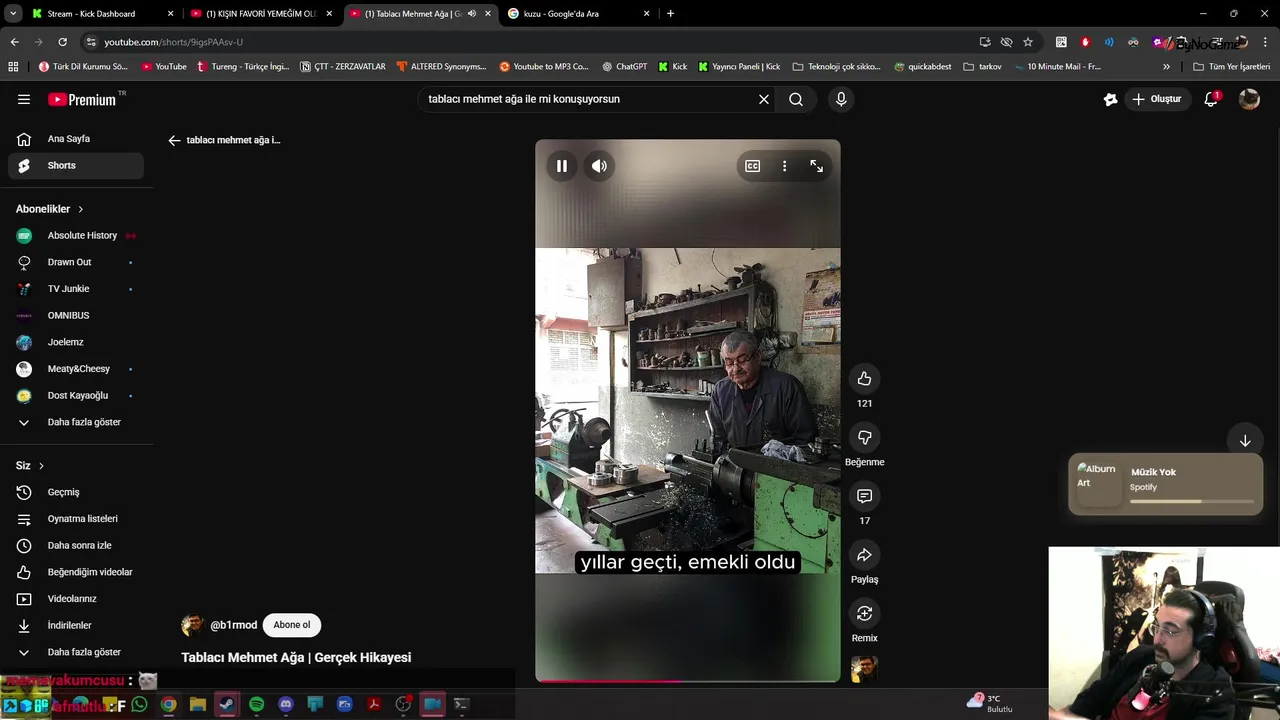Click the Spotify widget progress bar
The height and width of the screenshot is (720, 1280).
click(x=1192, y=501)
